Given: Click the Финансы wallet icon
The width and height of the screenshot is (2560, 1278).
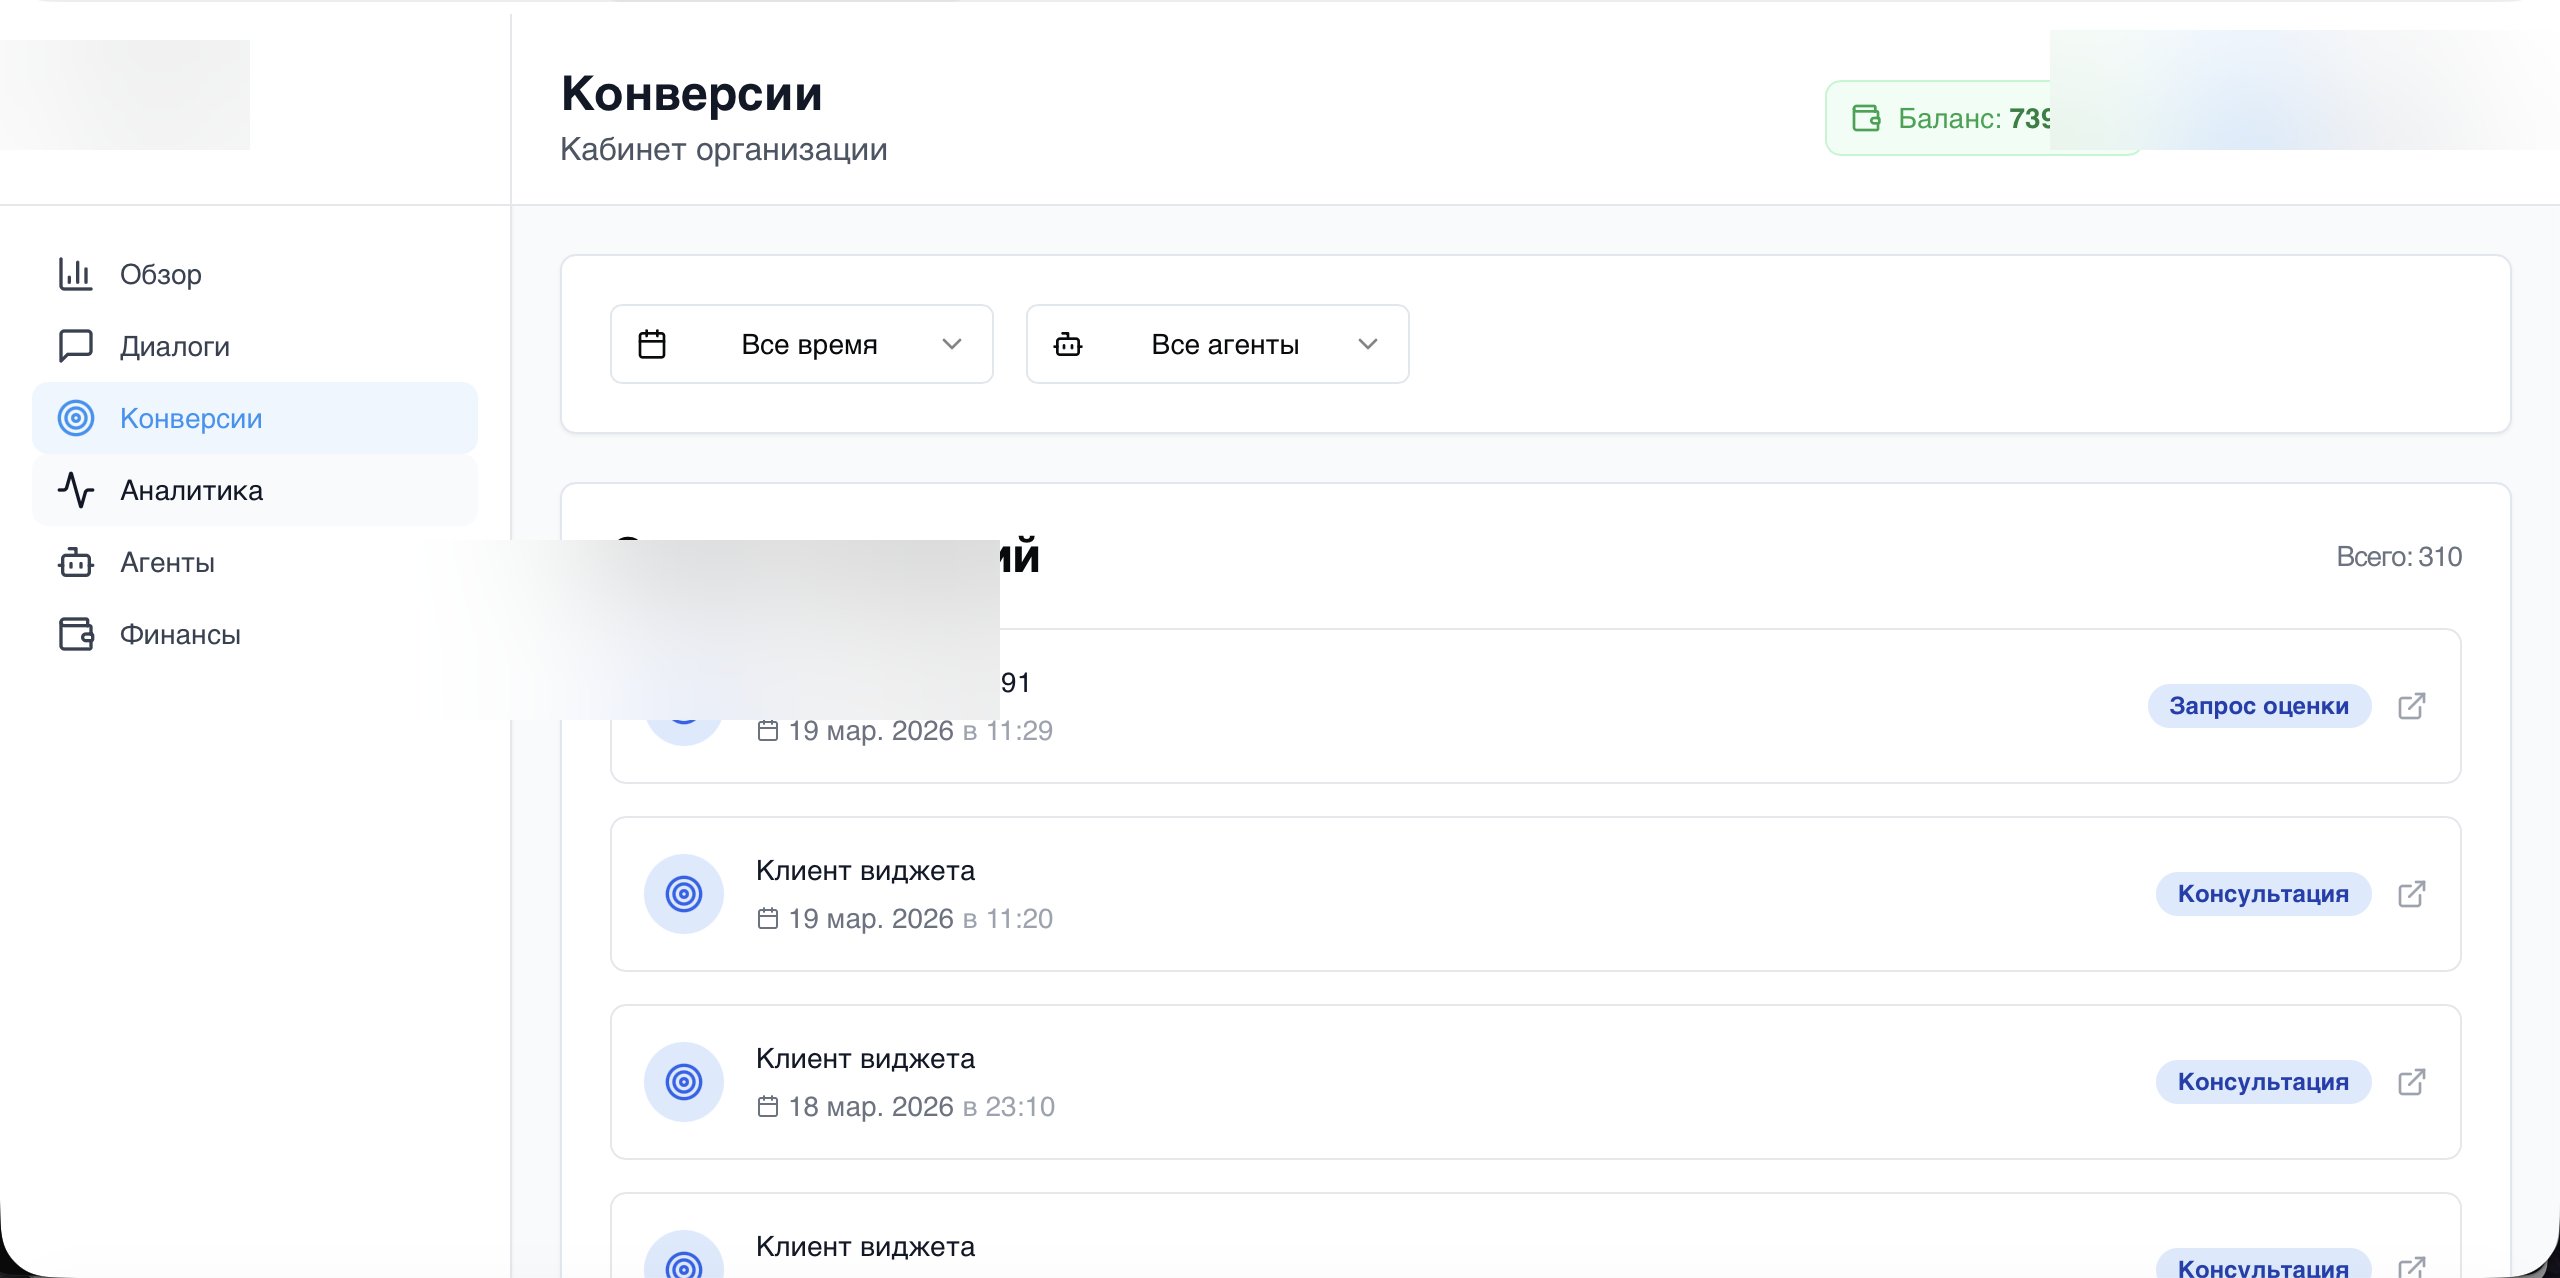Looking at the screenshot, I should (75, 634).
